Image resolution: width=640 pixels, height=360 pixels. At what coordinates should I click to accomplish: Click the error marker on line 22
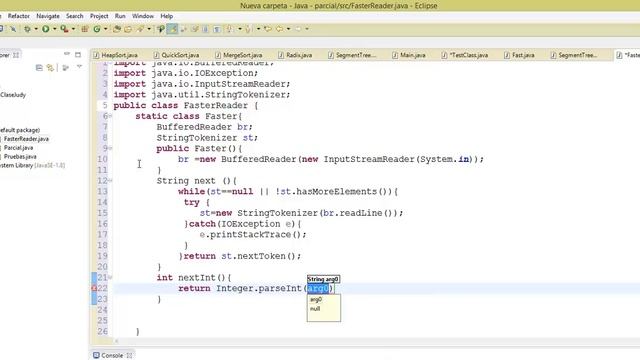coord(94,288)
